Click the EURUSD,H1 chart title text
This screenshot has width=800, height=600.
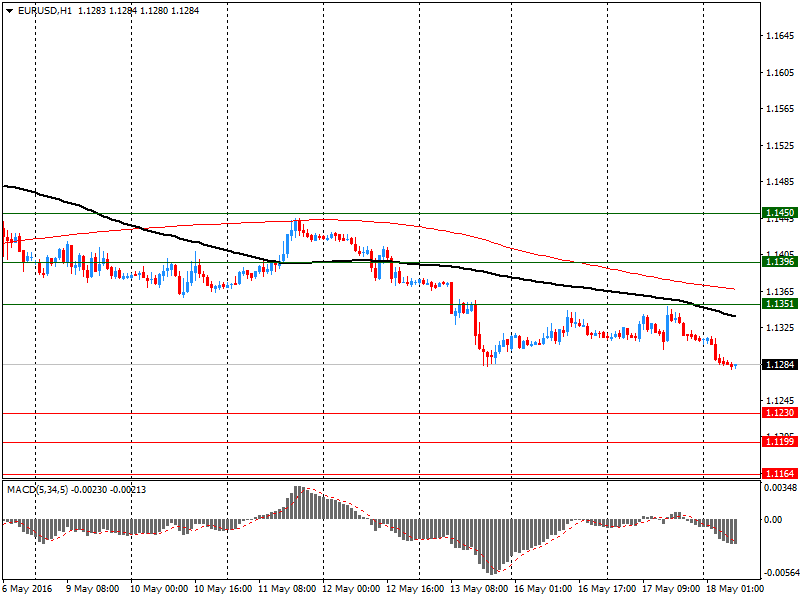click(45, 11)
